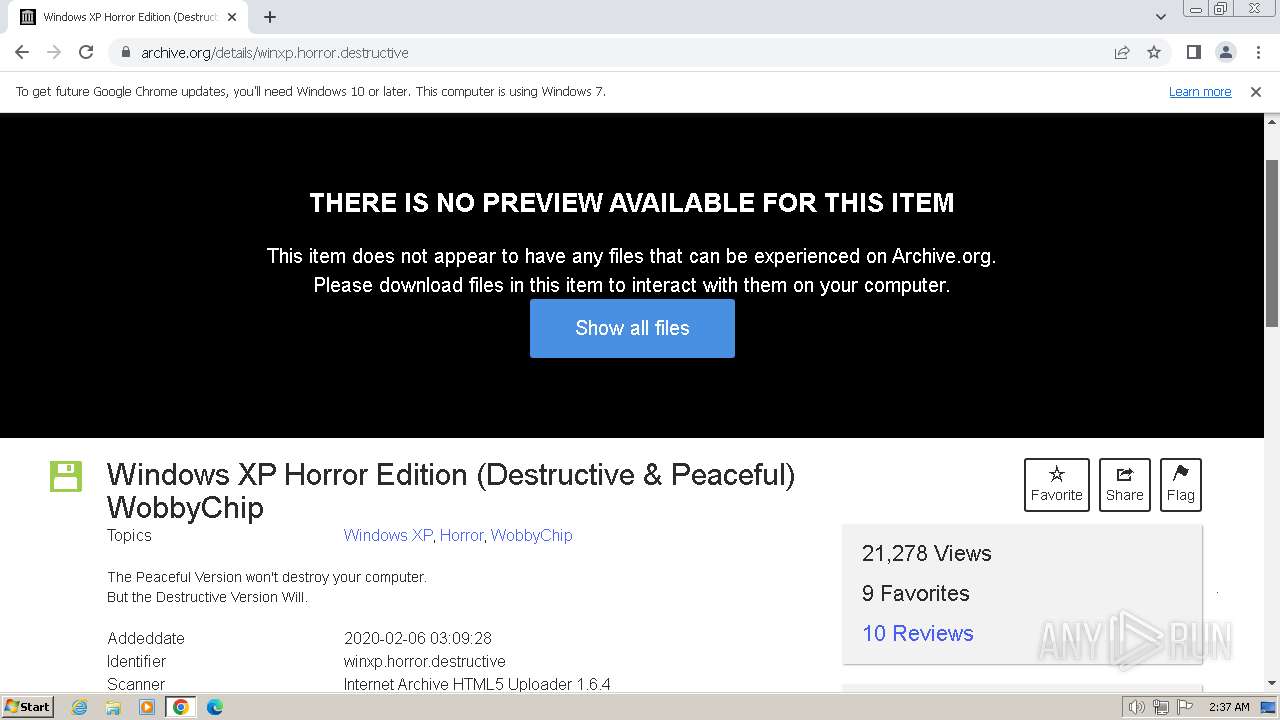Click Show all files button
The image size is (1280, 720).
click(632, 328)
